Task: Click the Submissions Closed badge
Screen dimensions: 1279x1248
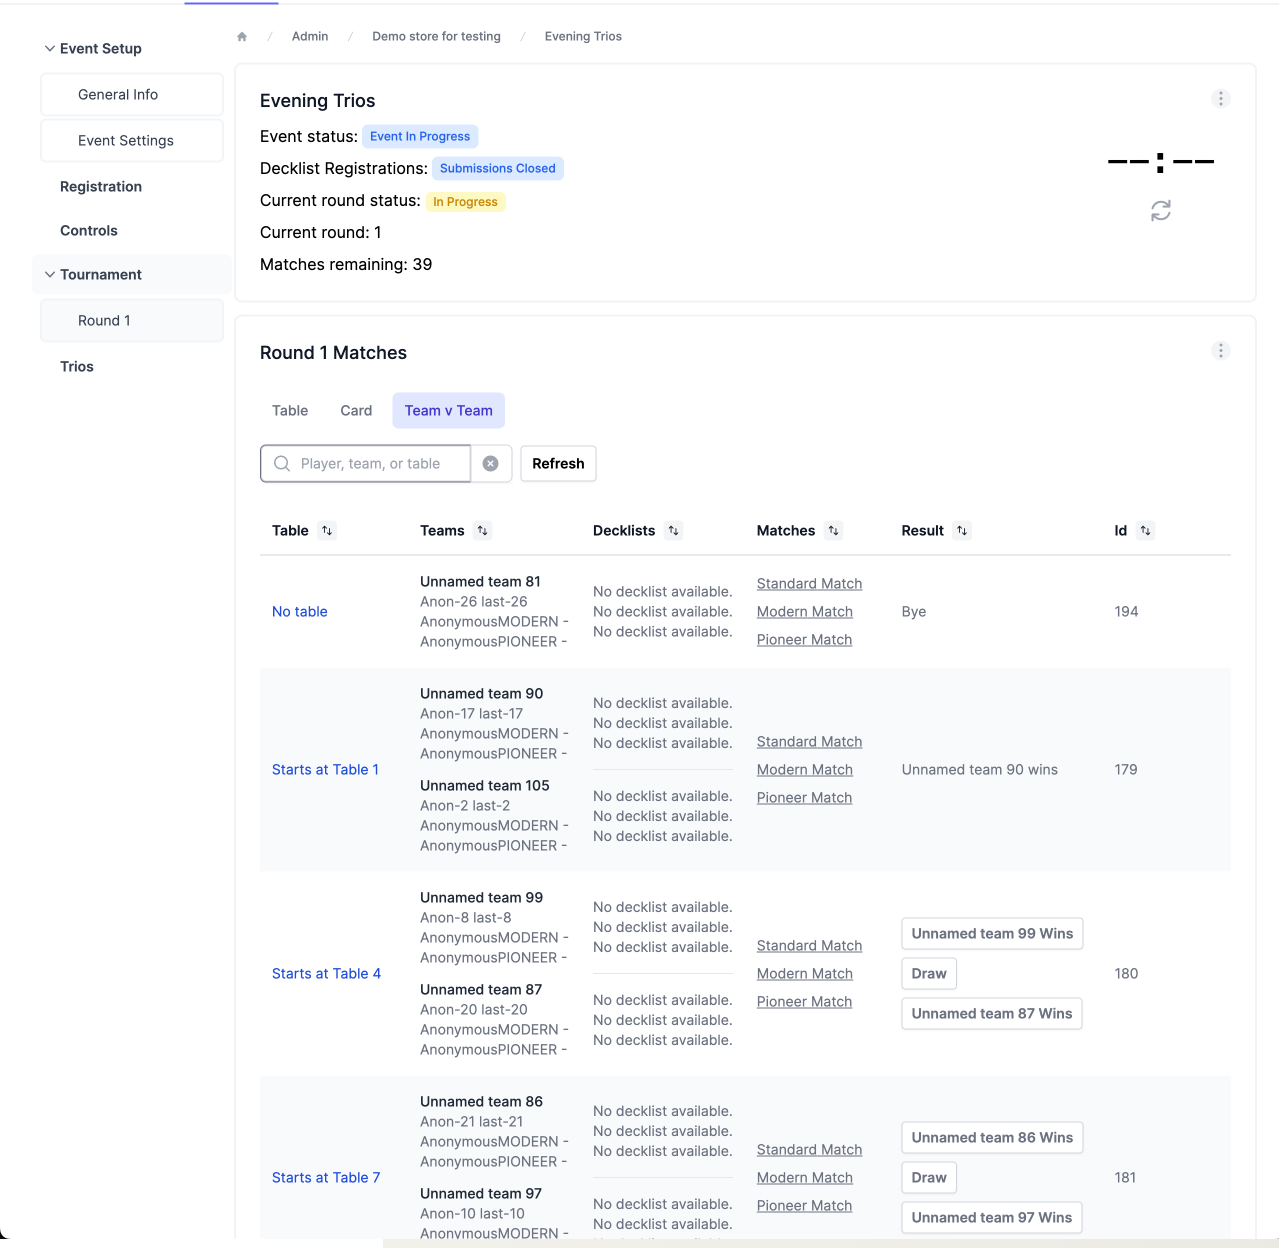Action: [498, 169]
